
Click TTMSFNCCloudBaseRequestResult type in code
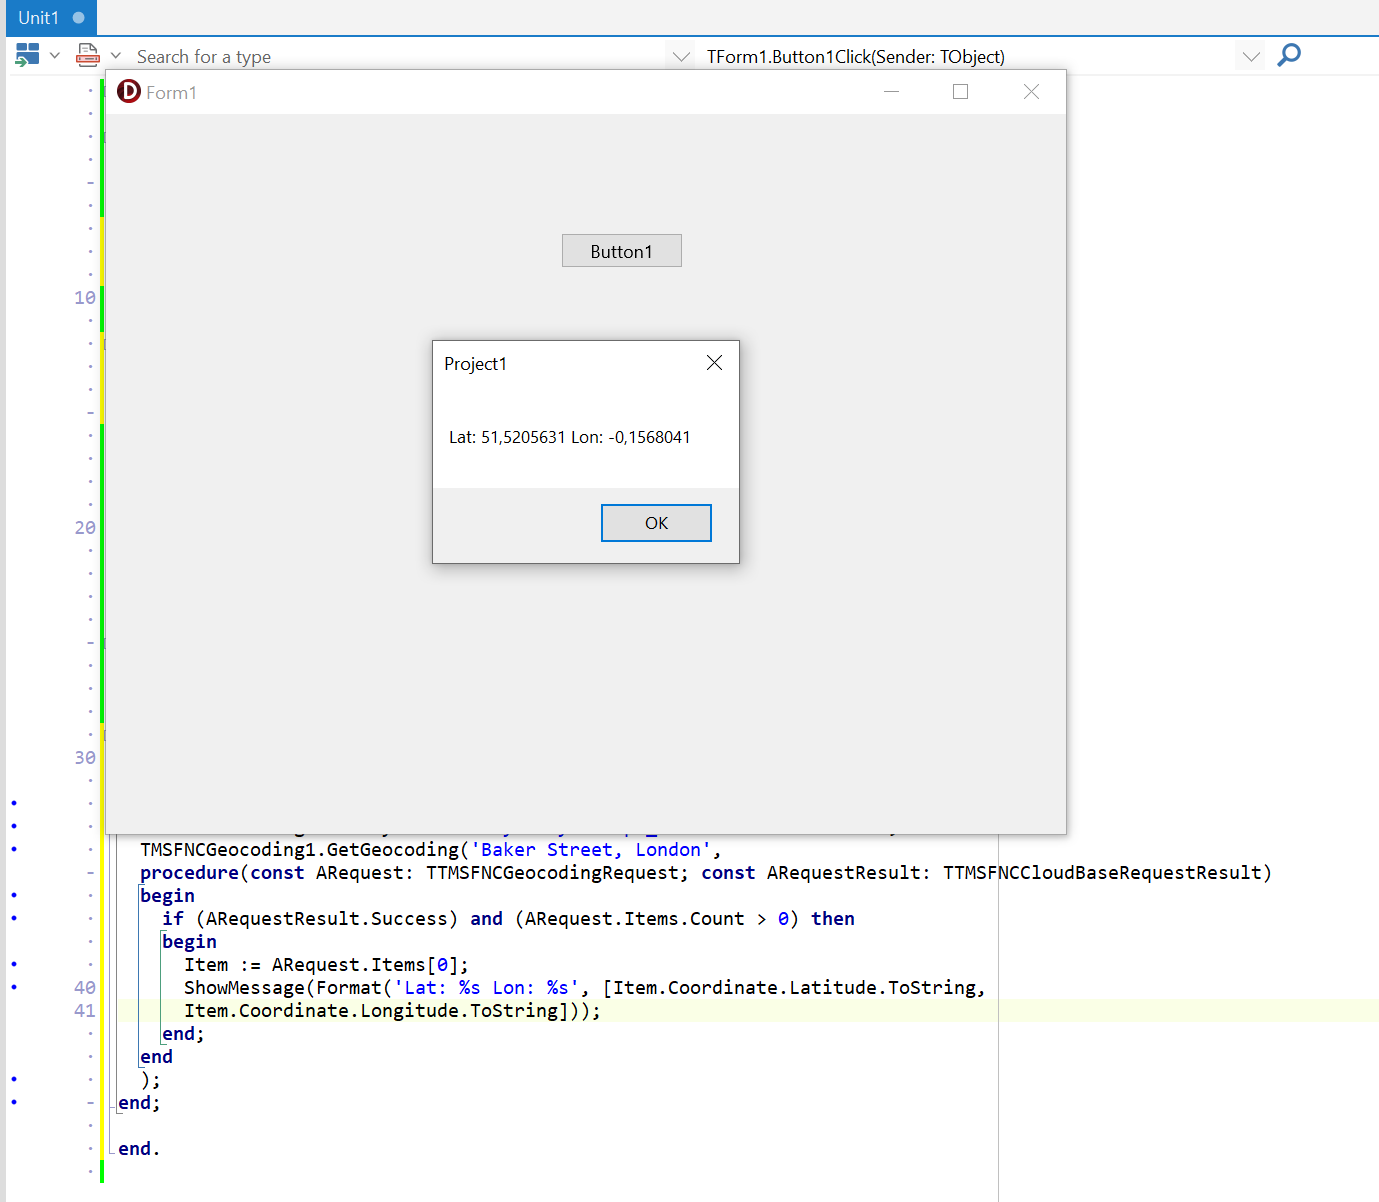[1102, 872]
